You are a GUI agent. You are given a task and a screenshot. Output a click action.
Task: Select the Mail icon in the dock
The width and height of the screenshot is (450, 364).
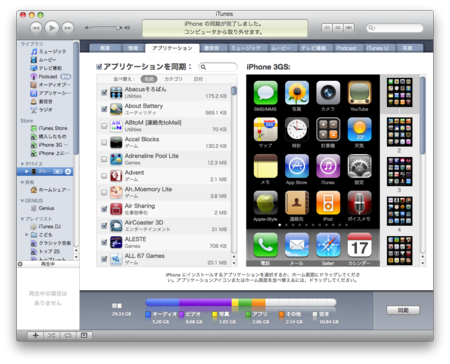297,245
